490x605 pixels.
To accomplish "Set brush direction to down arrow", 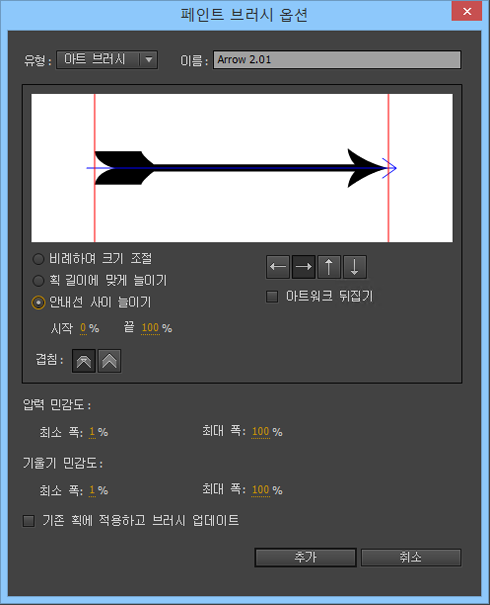I will (x=355, y=267).
